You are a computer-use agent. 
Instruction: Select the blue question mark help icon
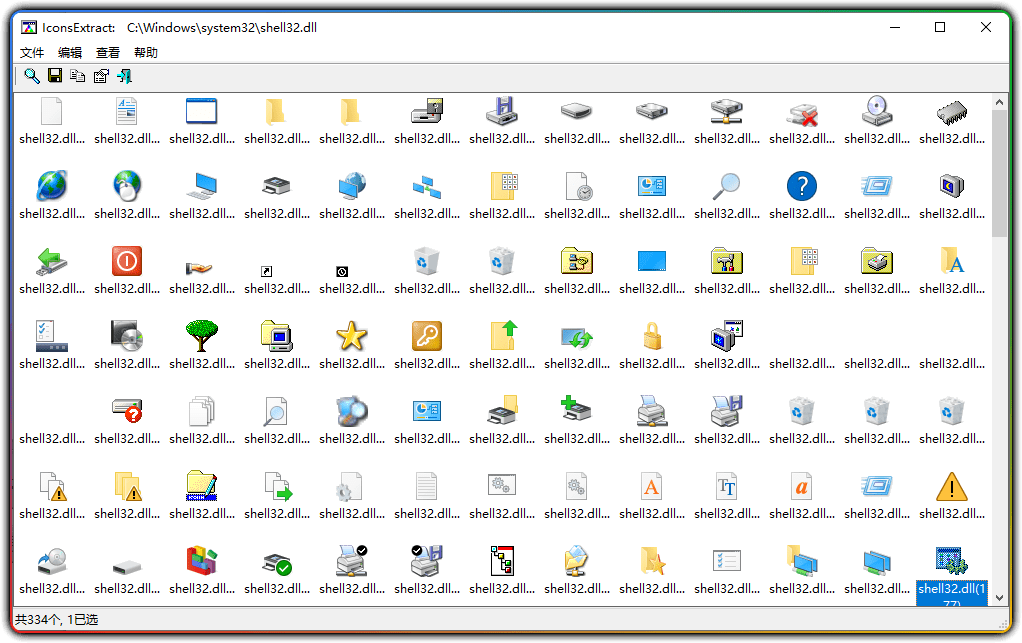click(x=802, y=186)
